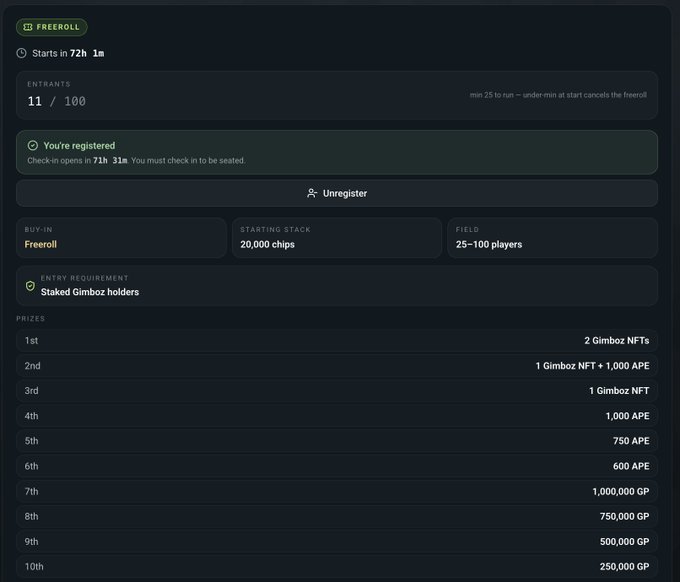
Task: Click the '8th' place label
Action: click(31, 517)
